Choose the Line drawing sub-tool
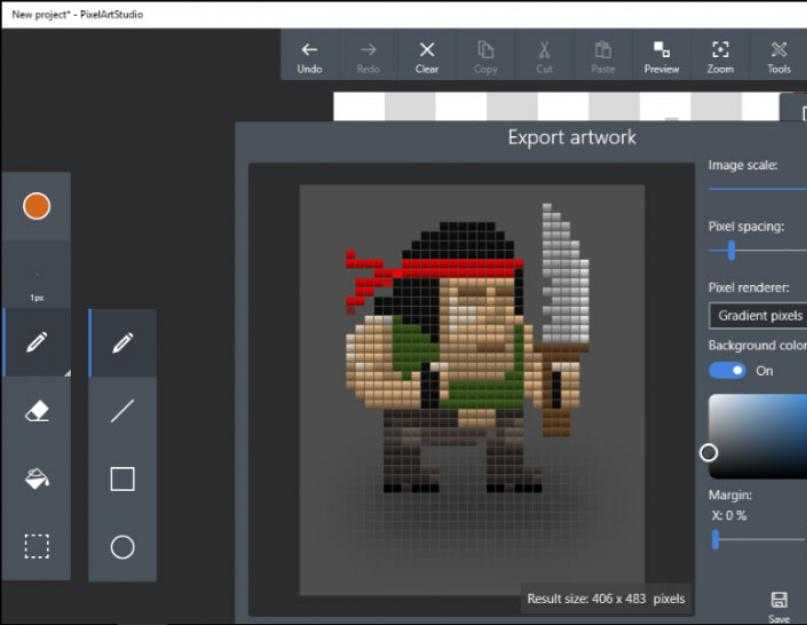Screen dimensions: 807x625 [122, 411]
